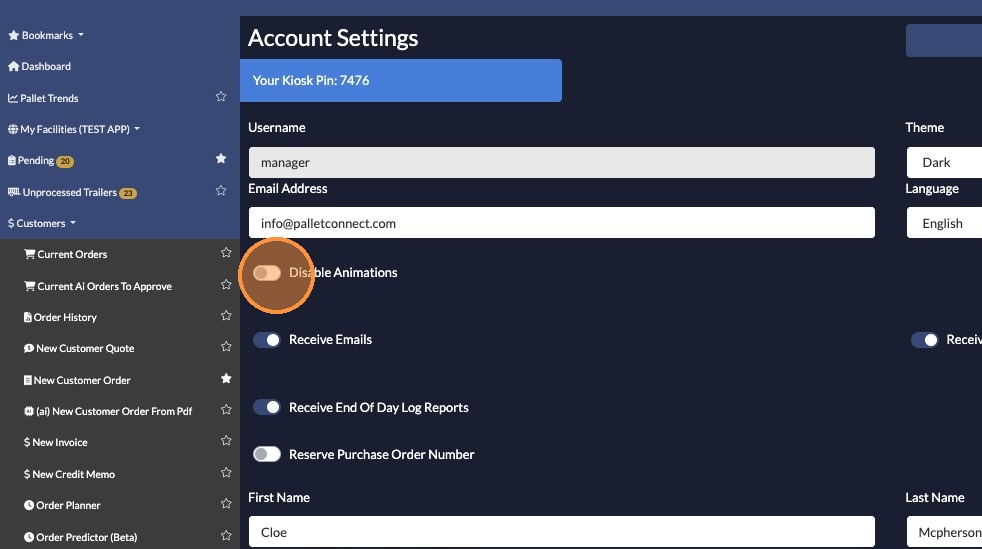The width and height of the screenshot is (982, 549).
Task: Star the New Invoice menu entry
Action: point(226,441)
